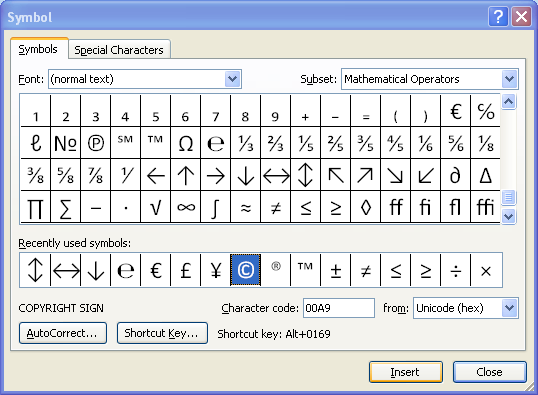Select the ffi ligature symbol
Image resolution: width=538 pixels, height=395 pixels.
click(486, 207)
